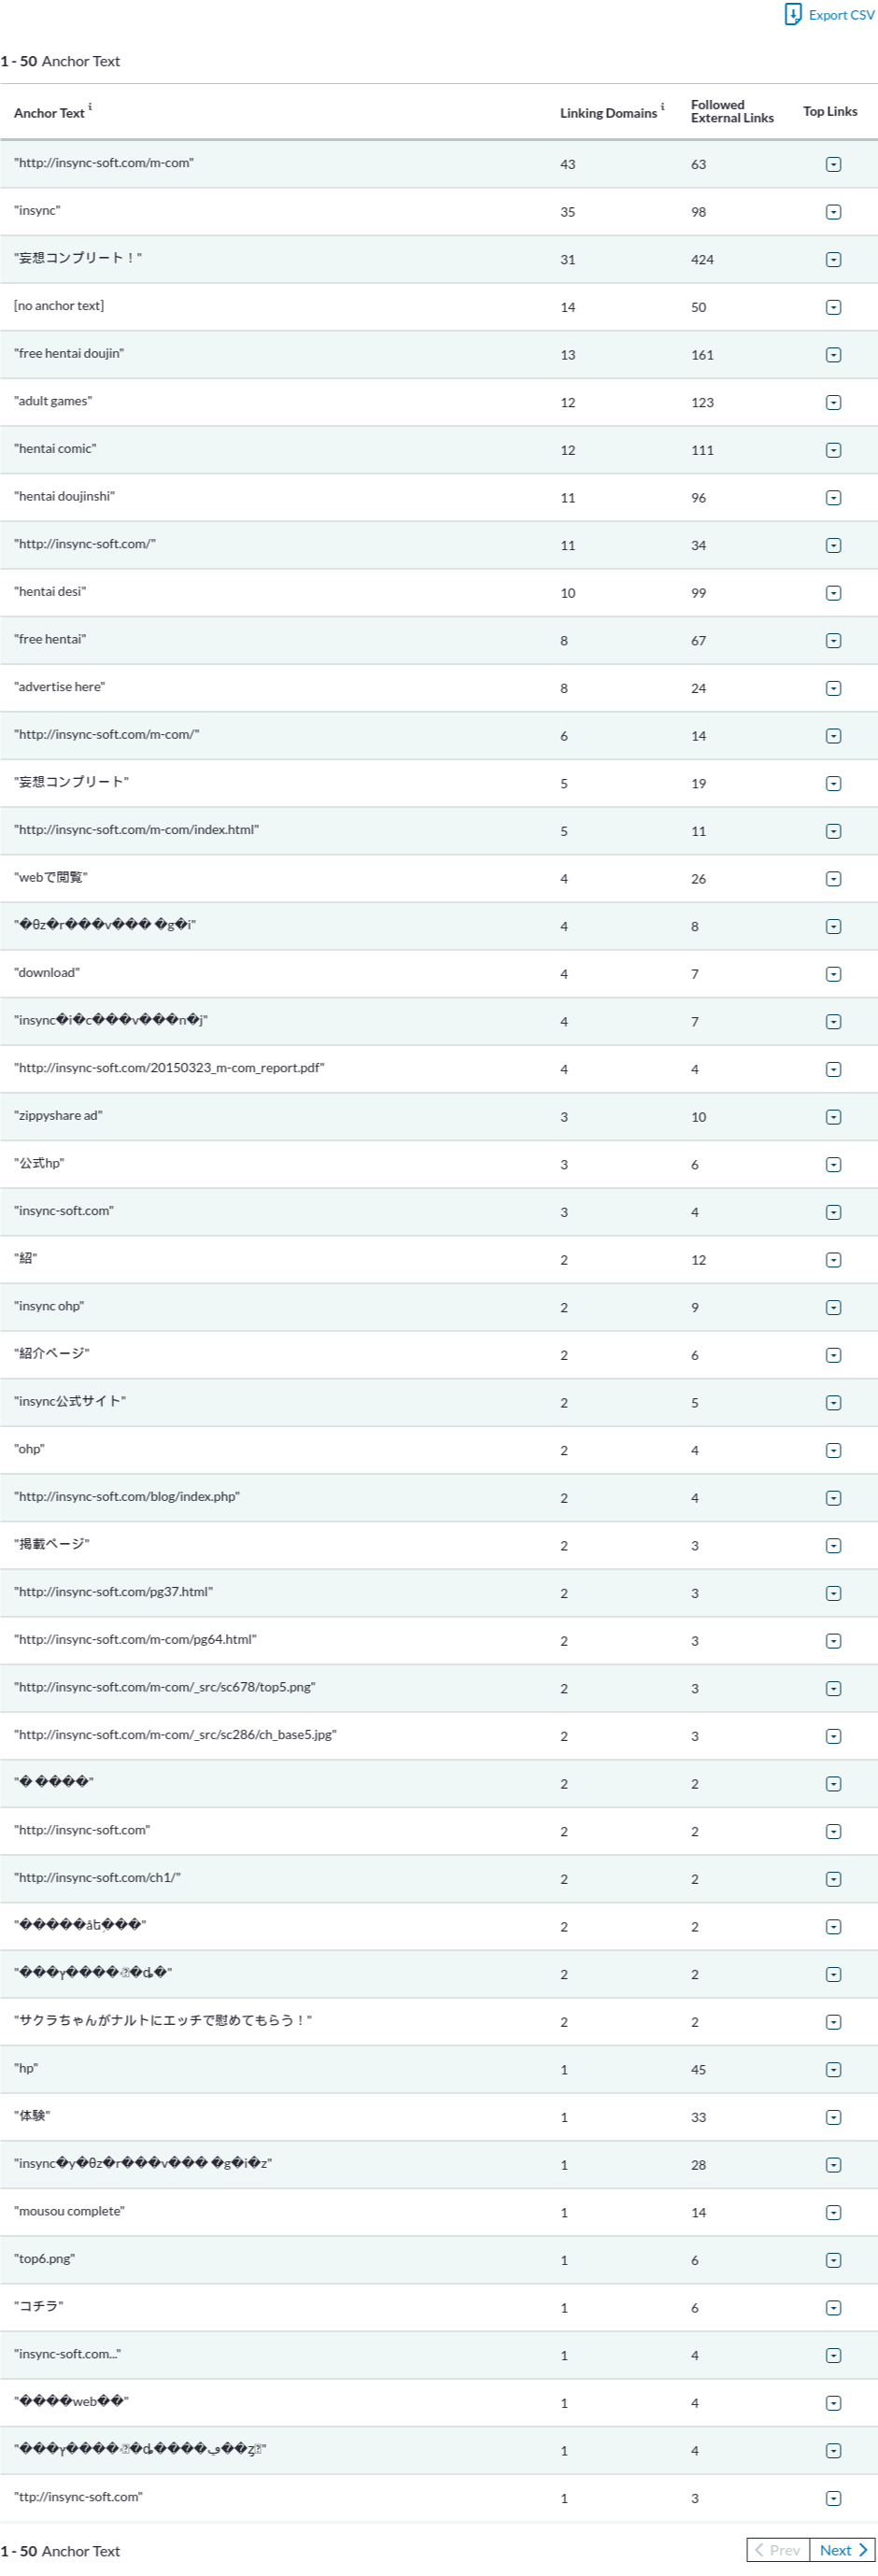Expand Top Links for "insync" row

click(833, 212)
